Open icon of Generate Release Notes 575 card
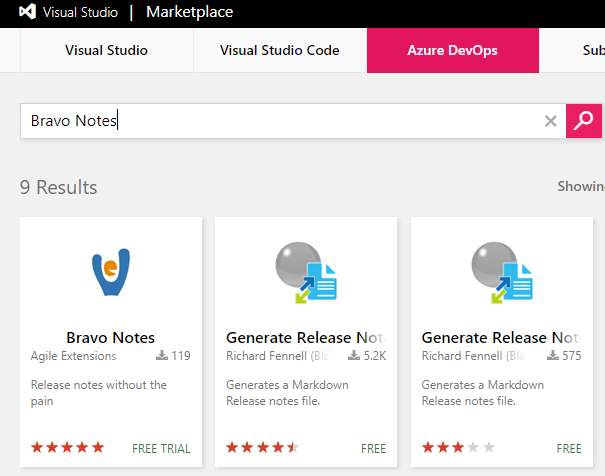 502,272
